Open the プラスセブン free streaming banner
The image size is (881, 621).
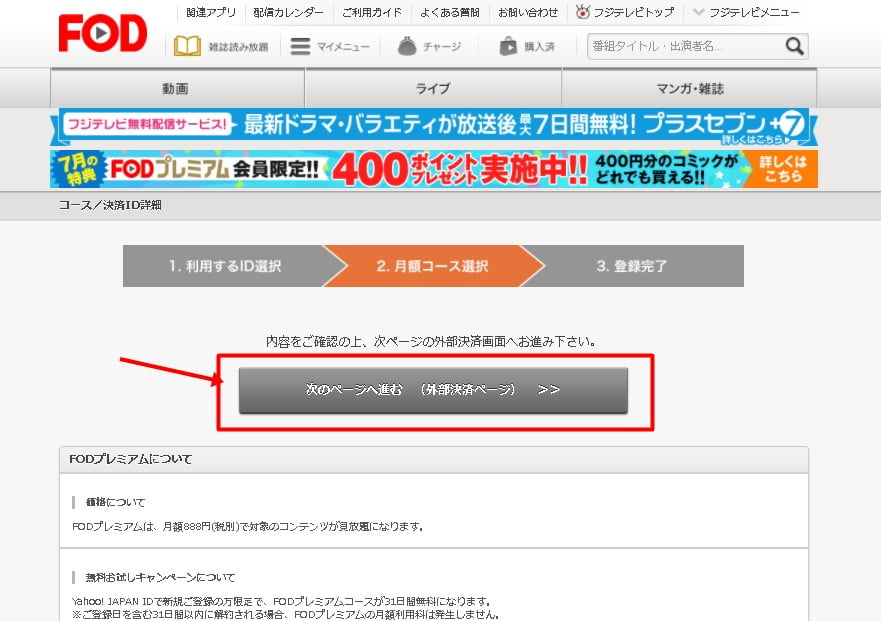pyautogui.click(x=434, y=126)
